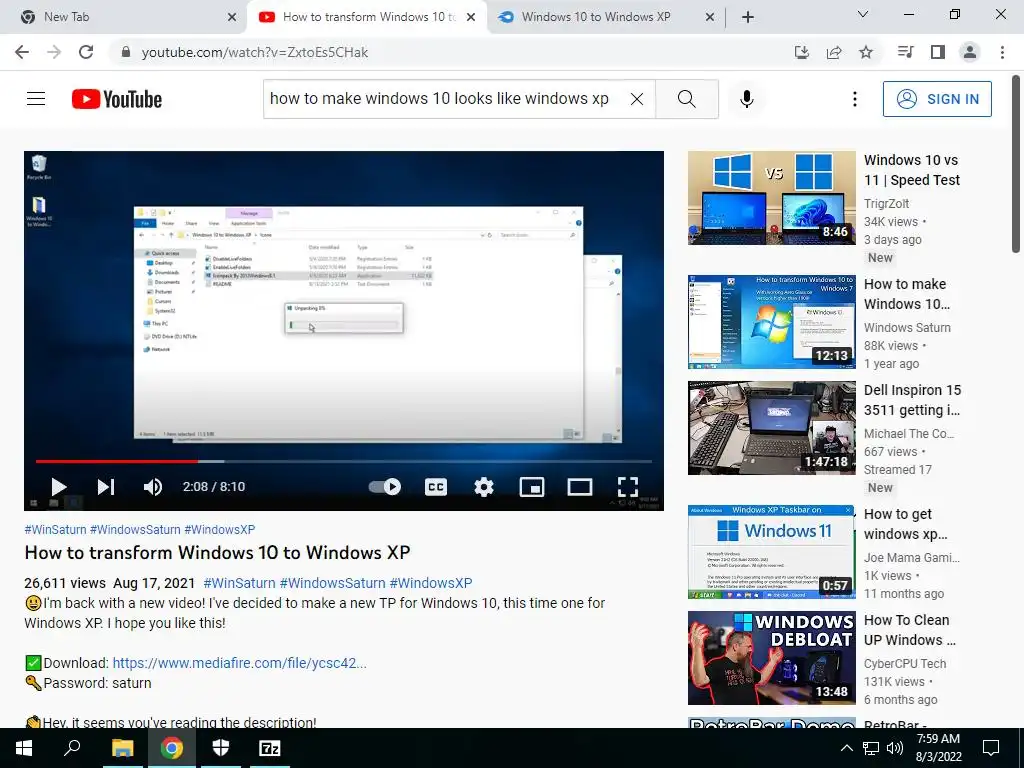Screen dimensions: 1024x768
Task: Open video player settings gear
Action: coord(484,487)
